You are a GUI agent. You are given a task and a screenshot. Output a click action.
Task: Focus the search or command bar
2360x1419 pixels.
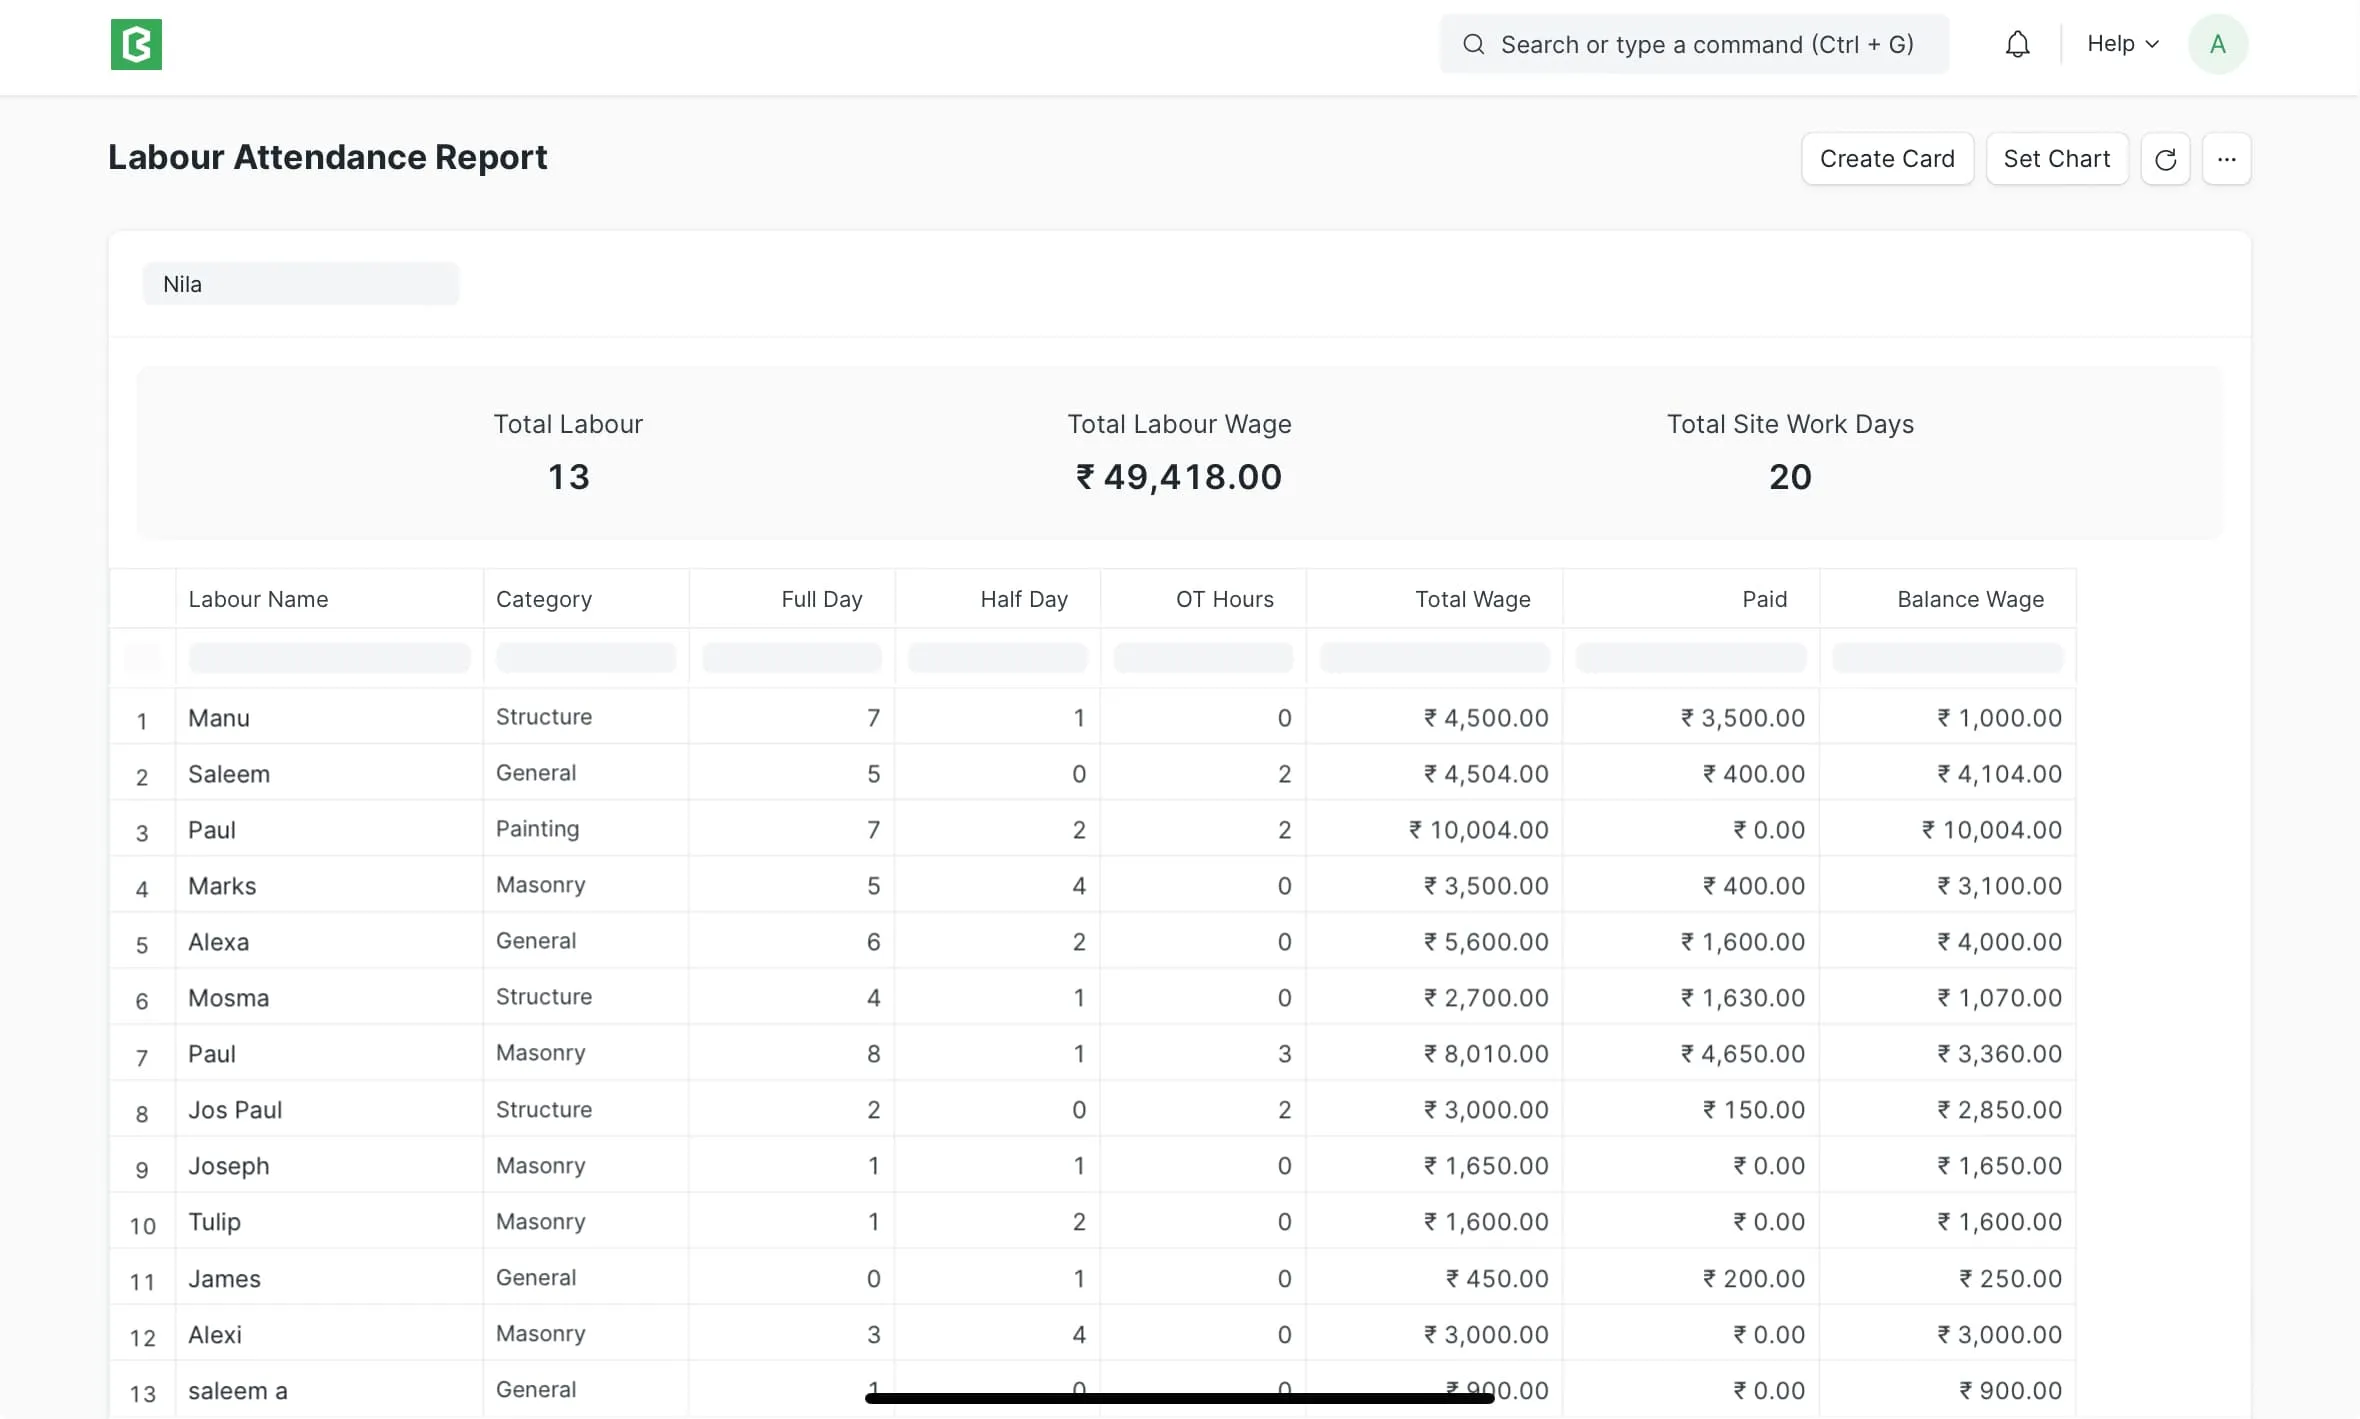1705,45
